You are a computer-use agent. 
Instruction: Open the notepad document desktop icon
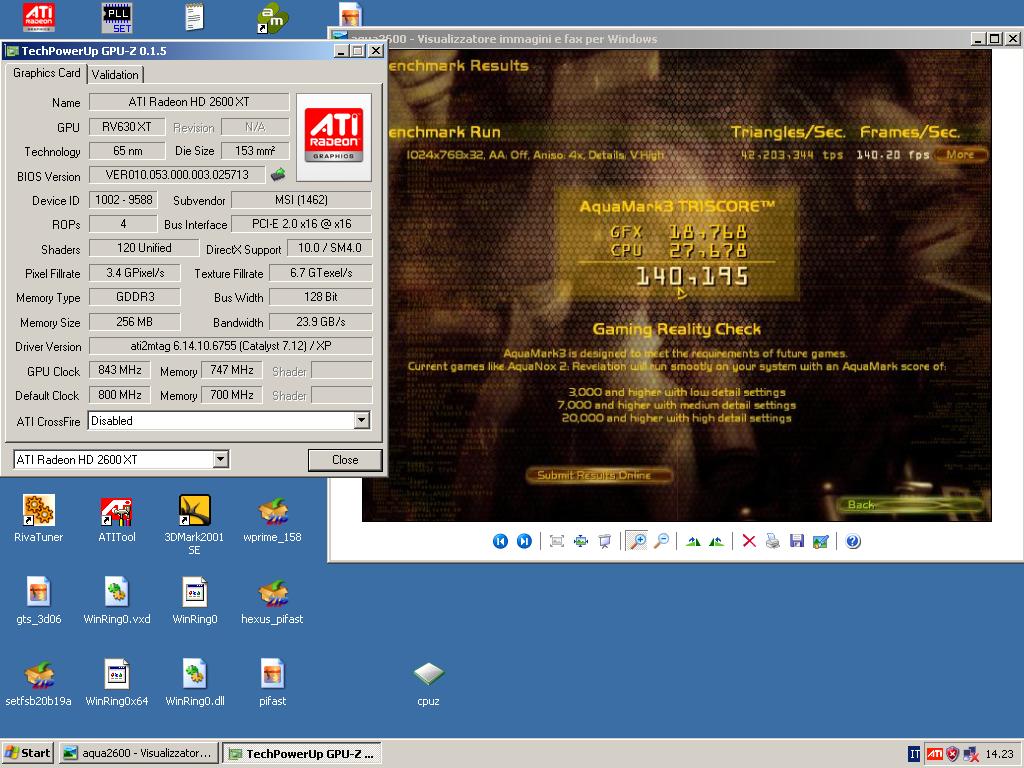195,17
